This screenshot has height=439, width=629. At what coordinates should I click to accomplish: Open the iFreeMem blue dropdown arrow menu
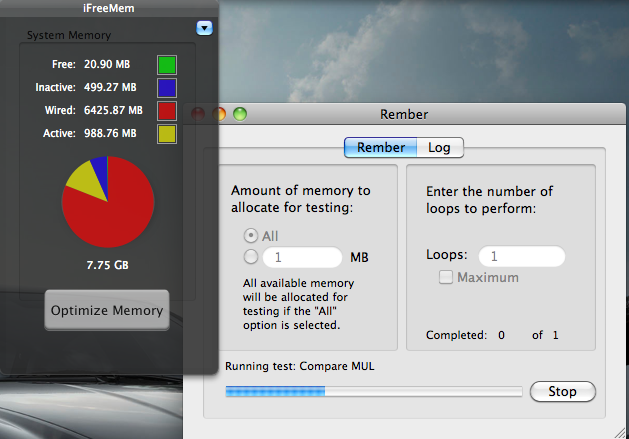click(204, 28)
